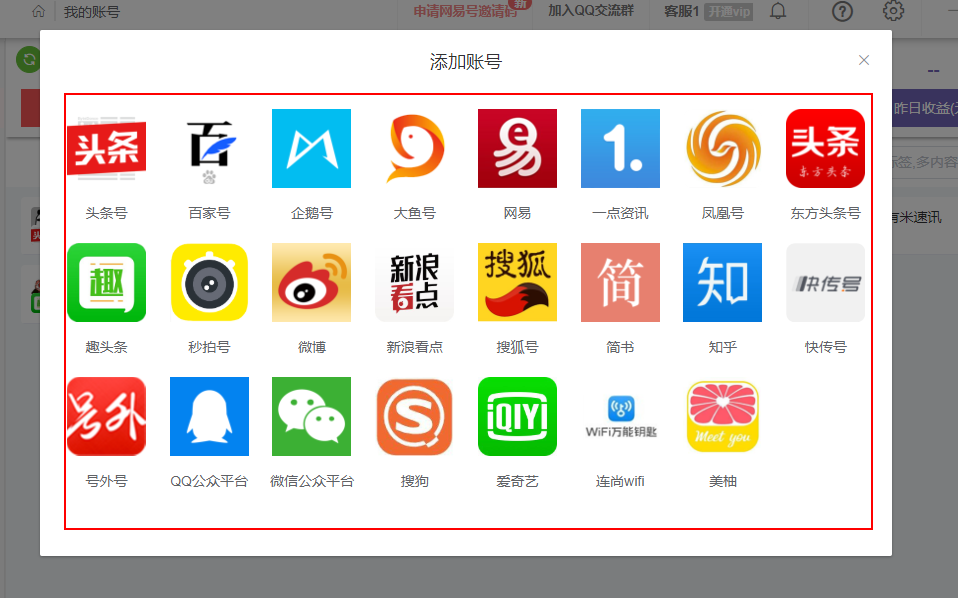This screenshot has width=958, height=598.
Task: Select the 大鱼号 icon
Action: (414, 149)
